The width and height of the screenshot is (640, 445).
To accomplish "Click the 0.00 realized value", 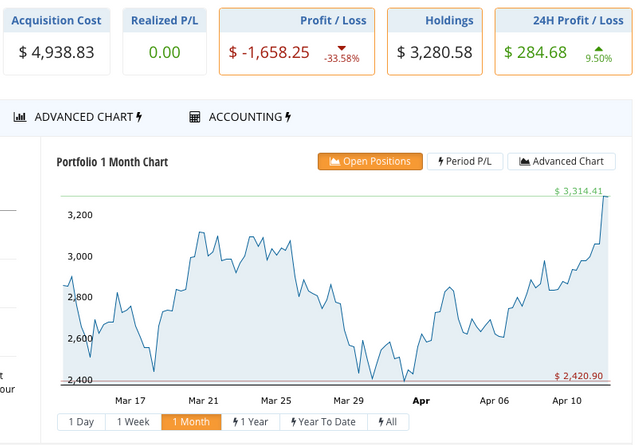I will point(164,52).
